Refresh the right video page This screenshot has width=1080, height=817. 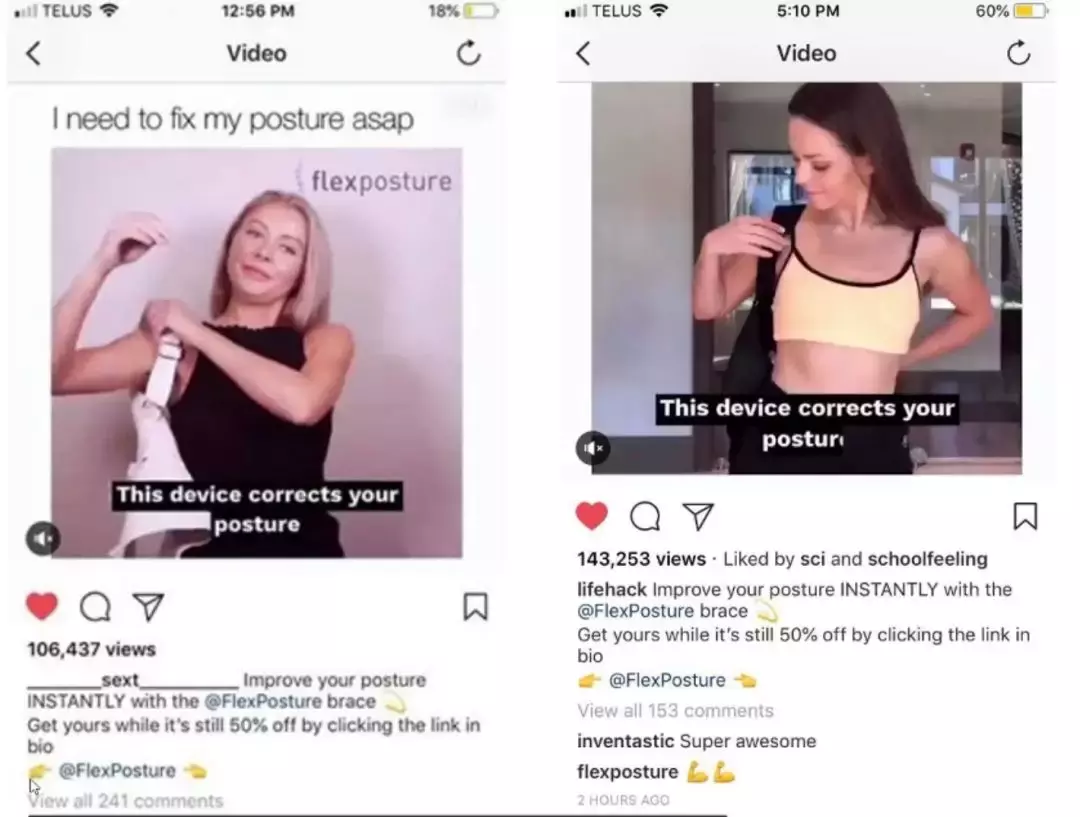(1019, 52)
